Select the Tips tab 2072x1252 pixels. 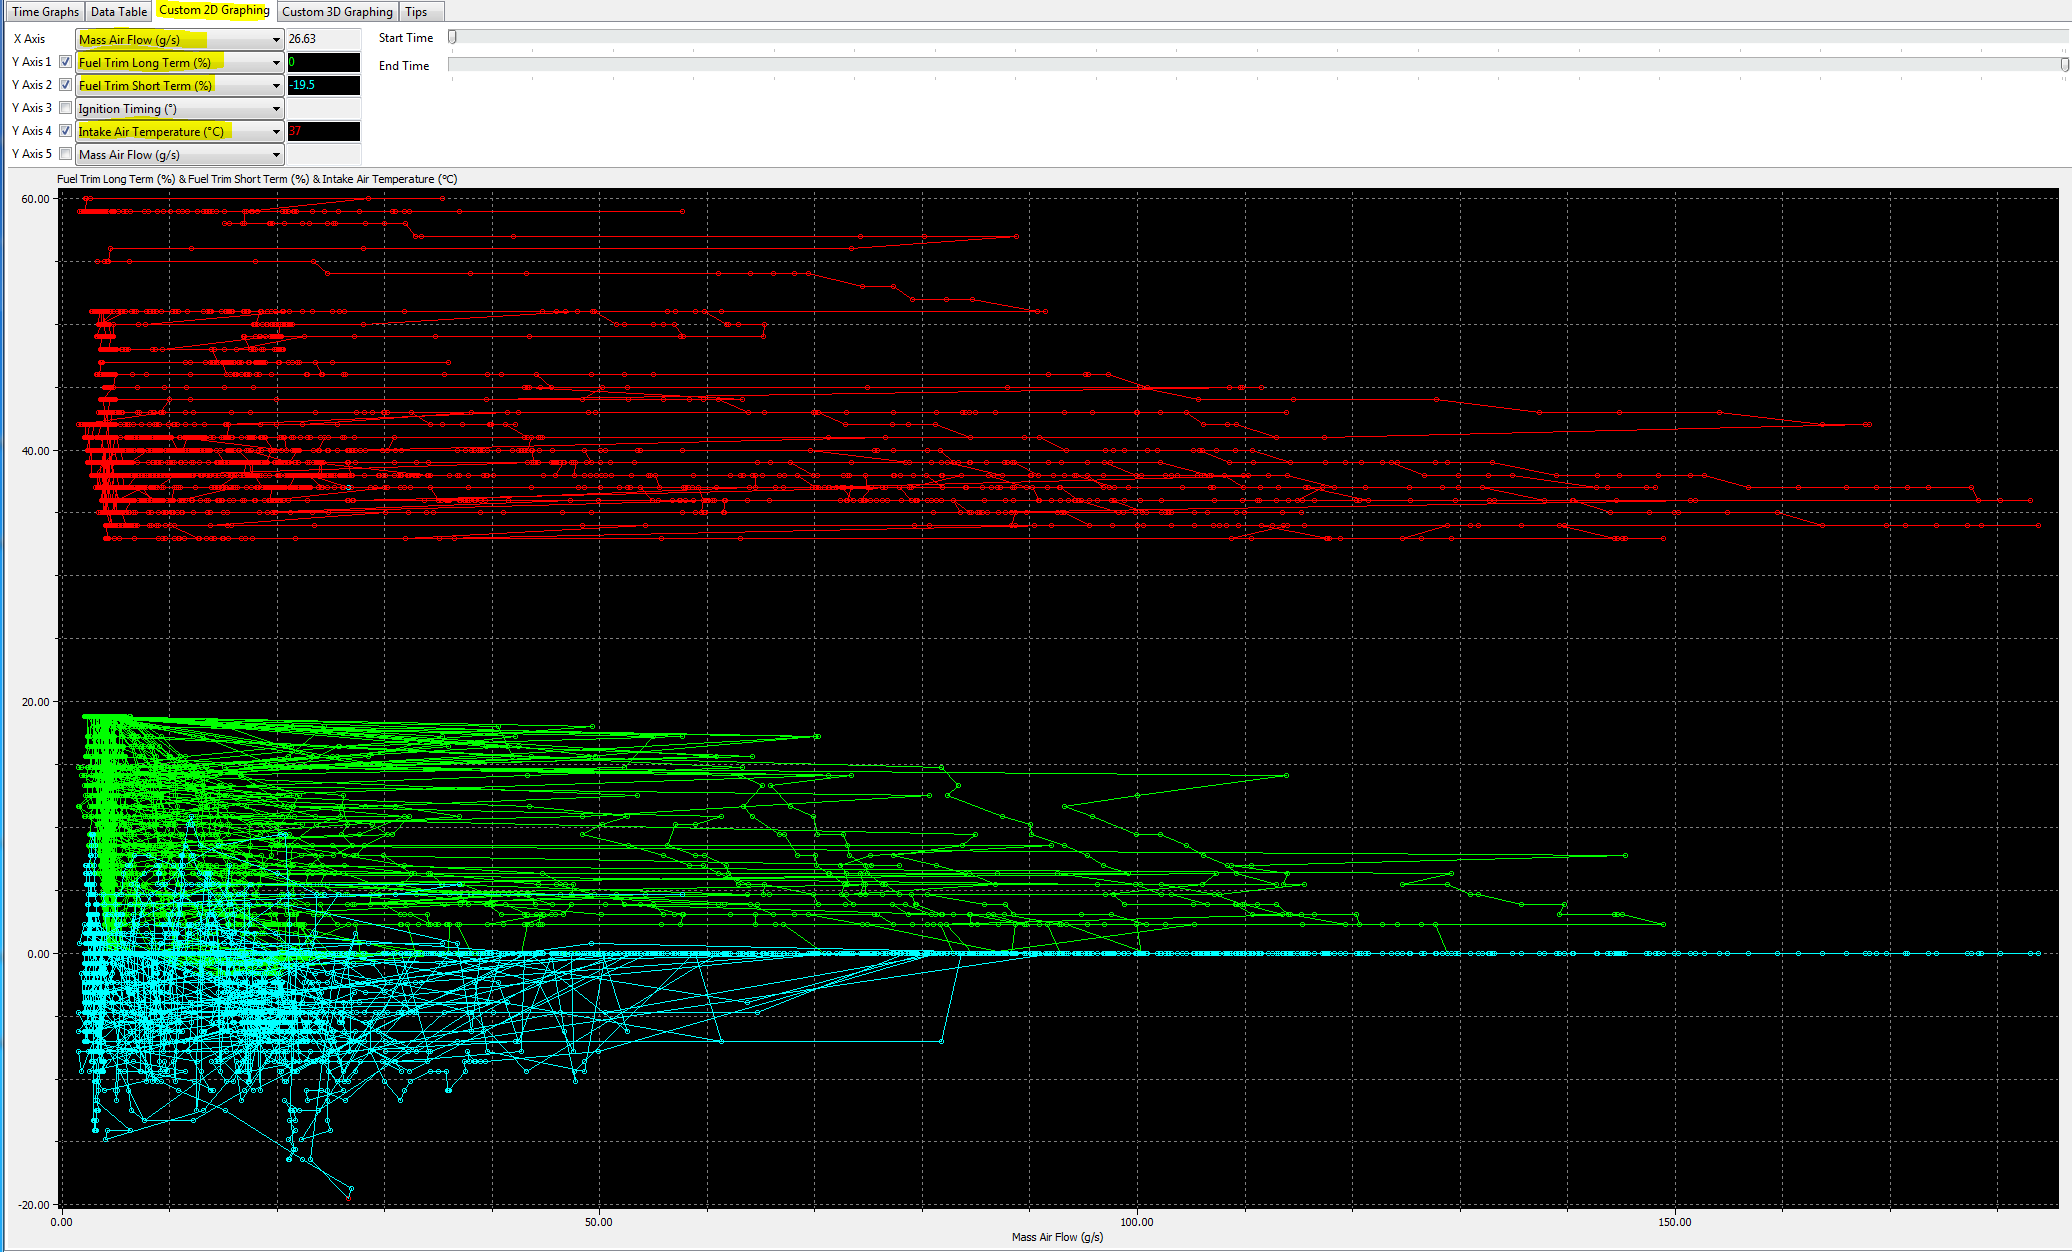point(416,12)
